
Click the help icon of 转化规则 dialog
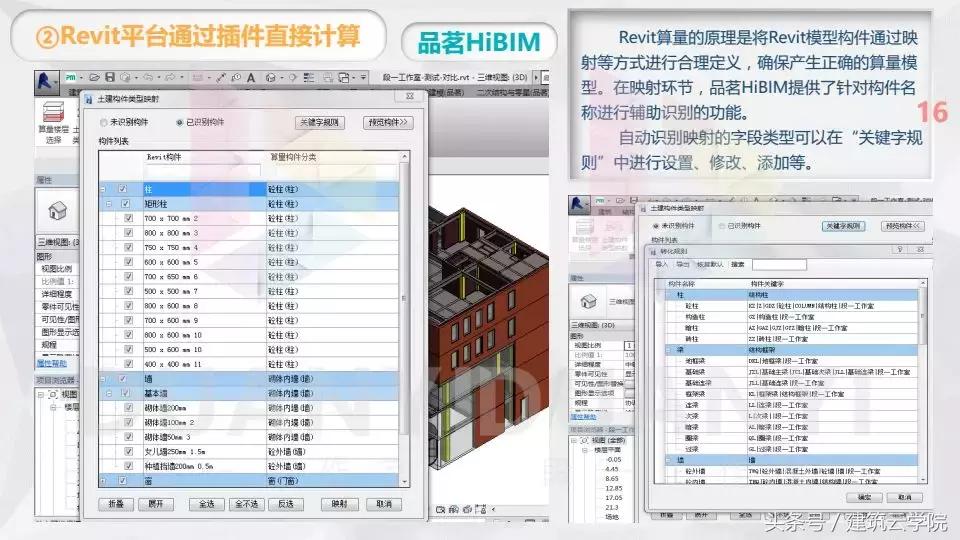[900, 250]
